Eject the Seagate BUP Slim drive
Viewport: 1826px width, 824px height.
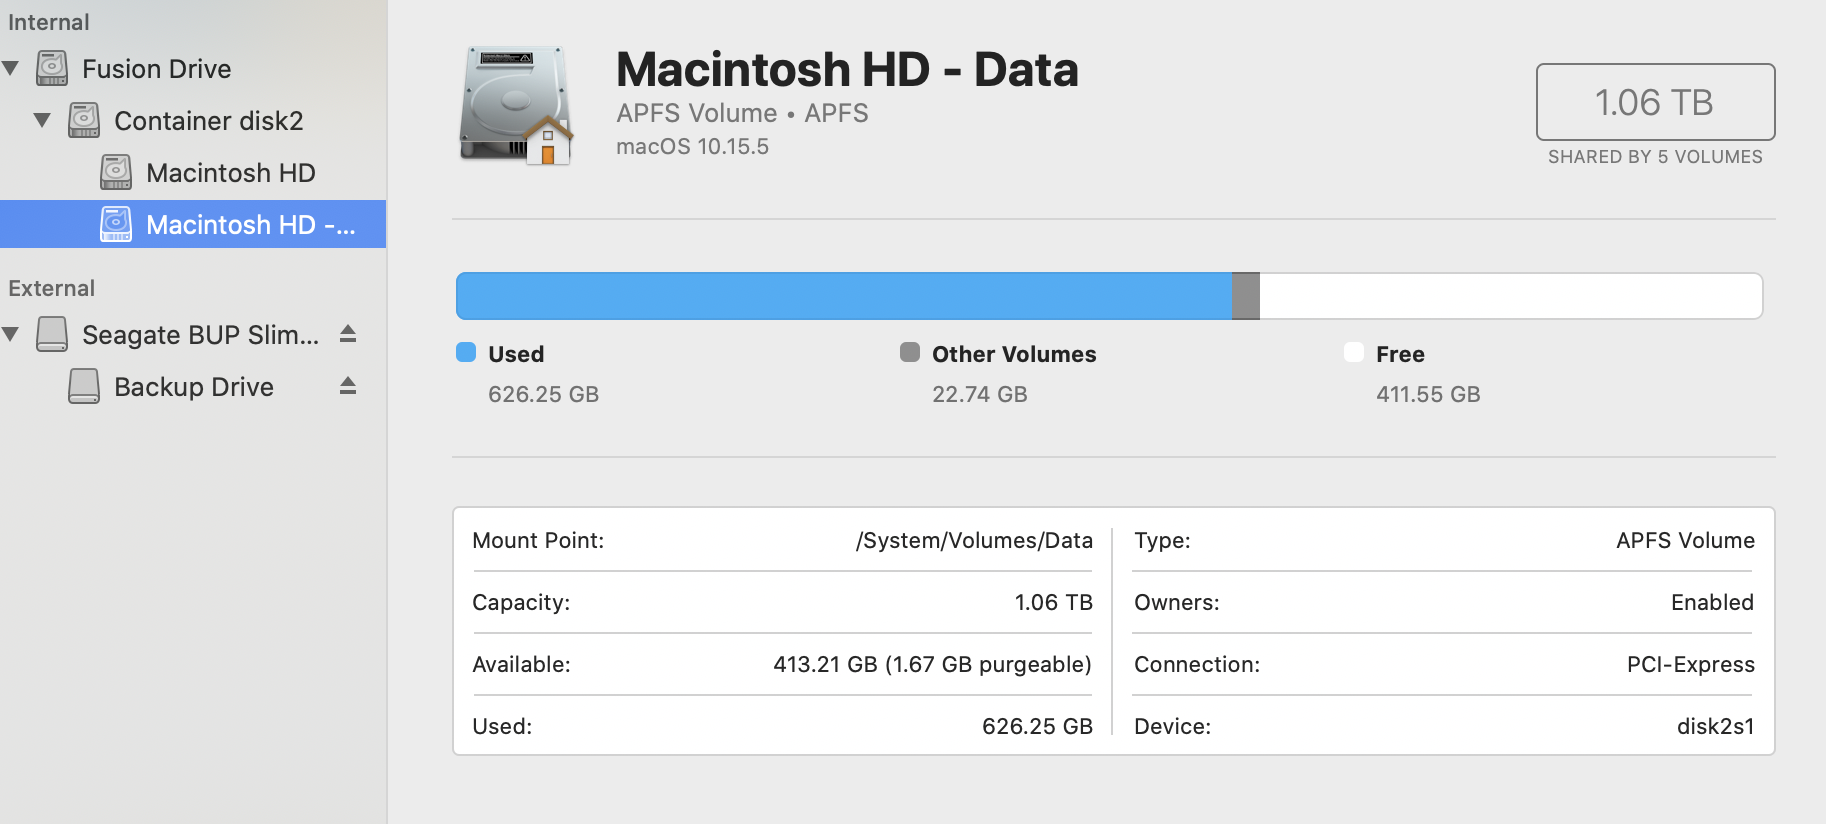coord(348,333)
